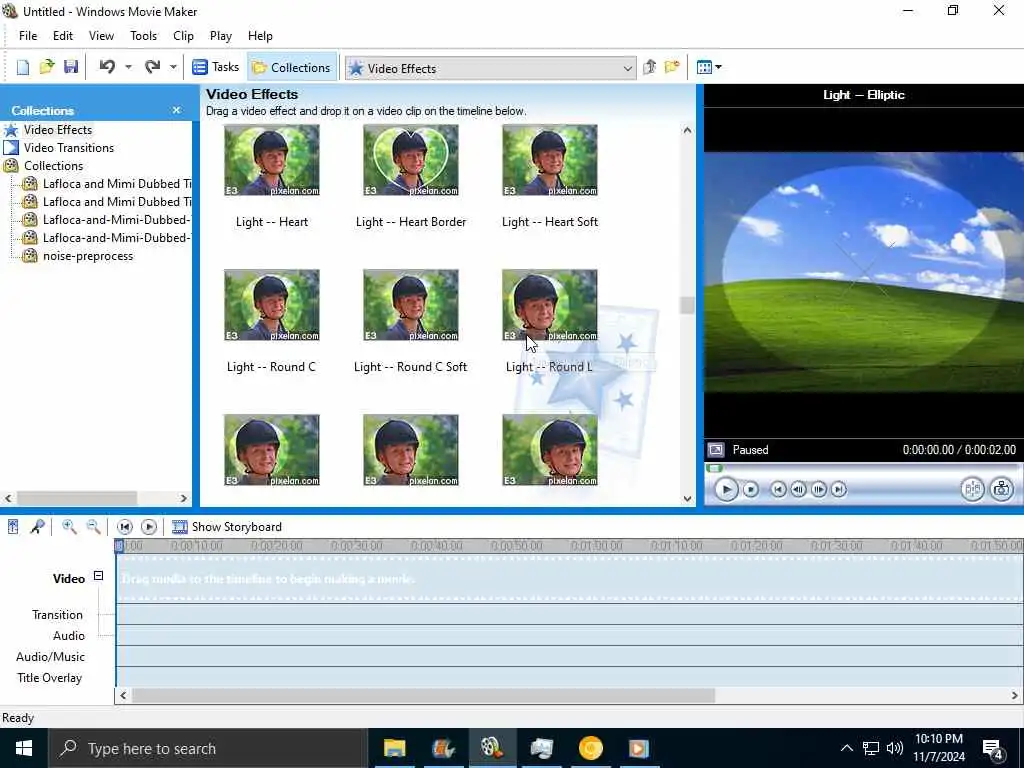1024x768 pixels.
Task: Open File Explorer from the taskbar
Action: 394,748
